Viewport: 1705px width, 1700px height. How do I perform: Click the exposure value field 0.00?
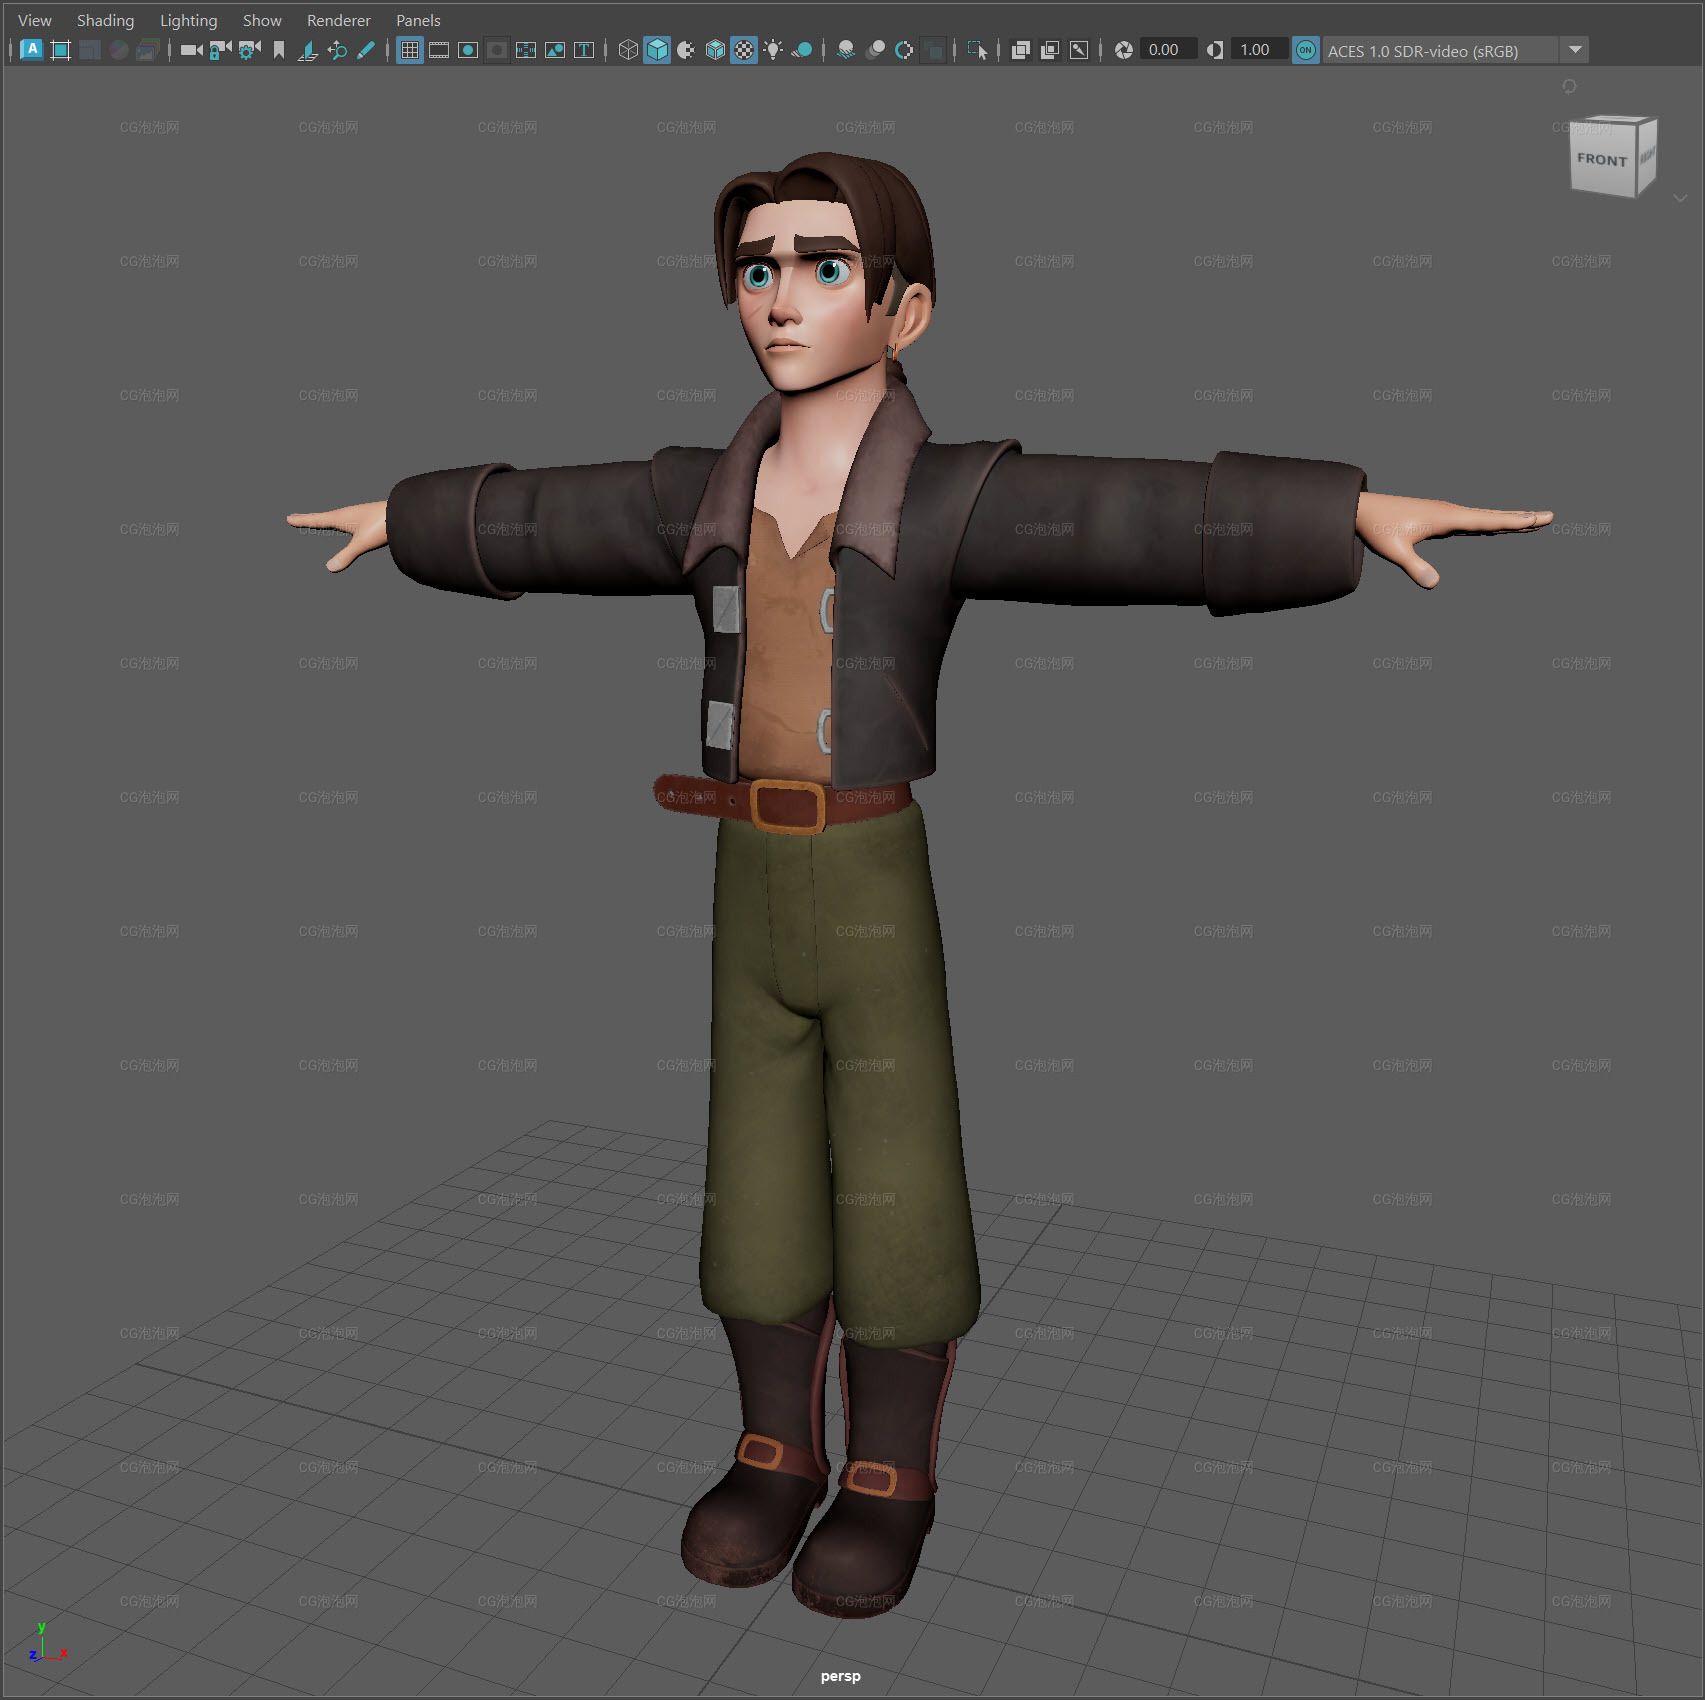(1168, 50)
